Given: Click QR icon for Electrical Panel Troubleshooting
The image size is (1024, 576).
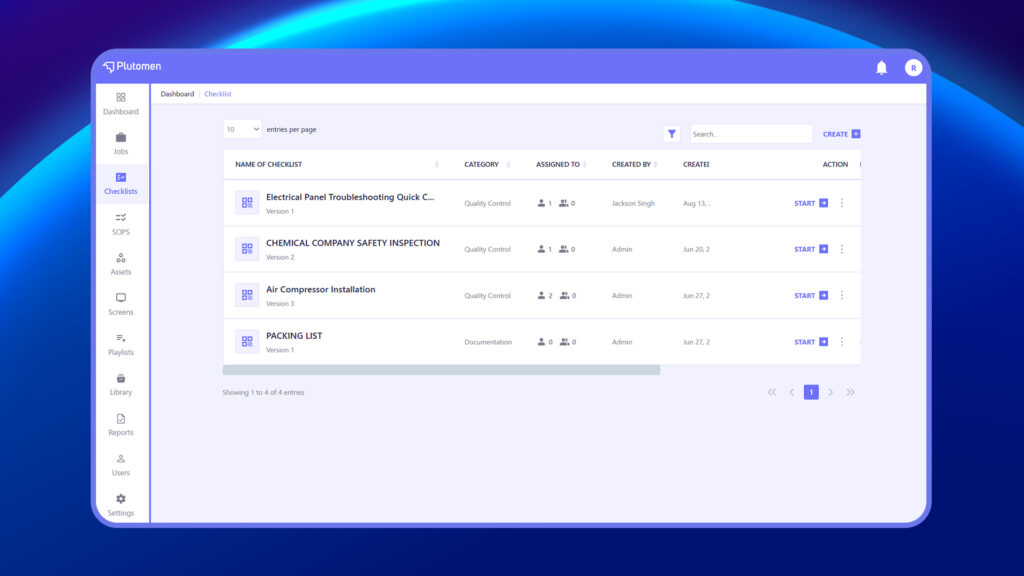Looking at the screenshot, I should [x=247, y=203].
